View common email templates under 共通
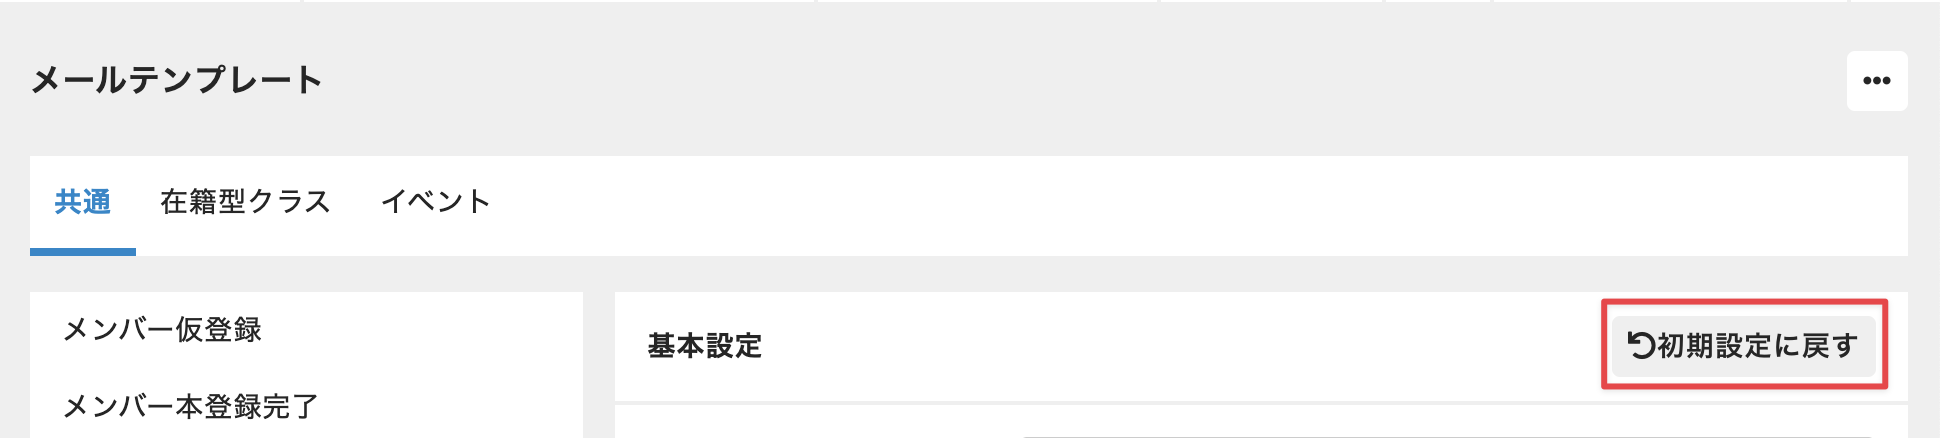The image size is (1940, 438). (83, 203)
